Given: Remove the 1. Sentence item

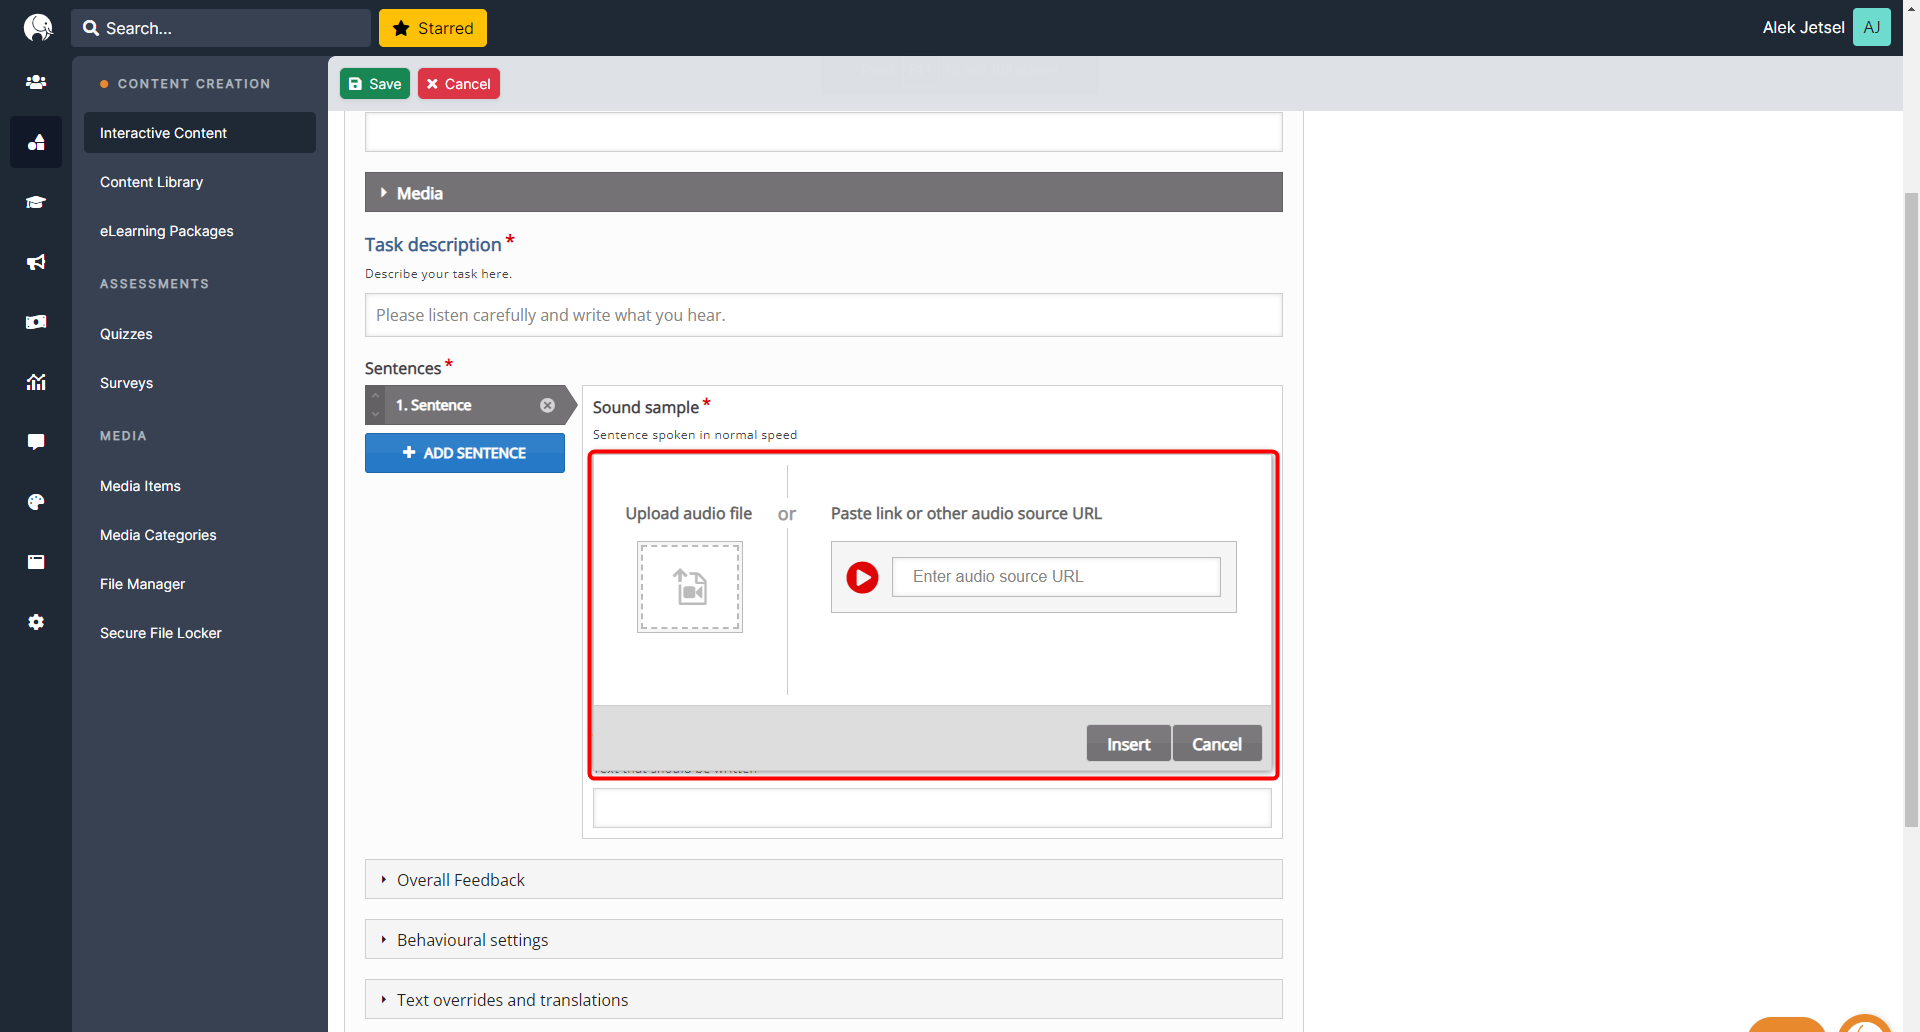Looking at the screenshot, I should (x=547, y=405).
